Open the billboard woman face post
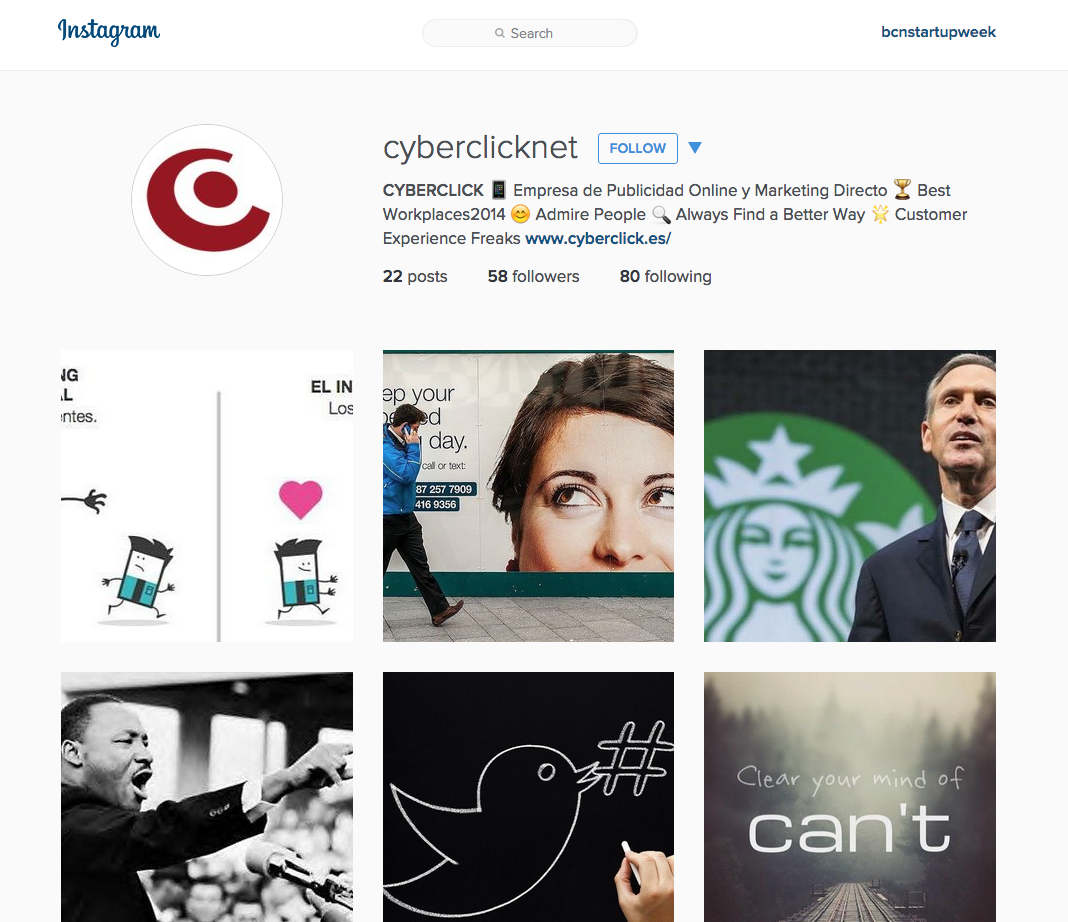The height and width of the screenshot is (922, 1068). (529, 496)
